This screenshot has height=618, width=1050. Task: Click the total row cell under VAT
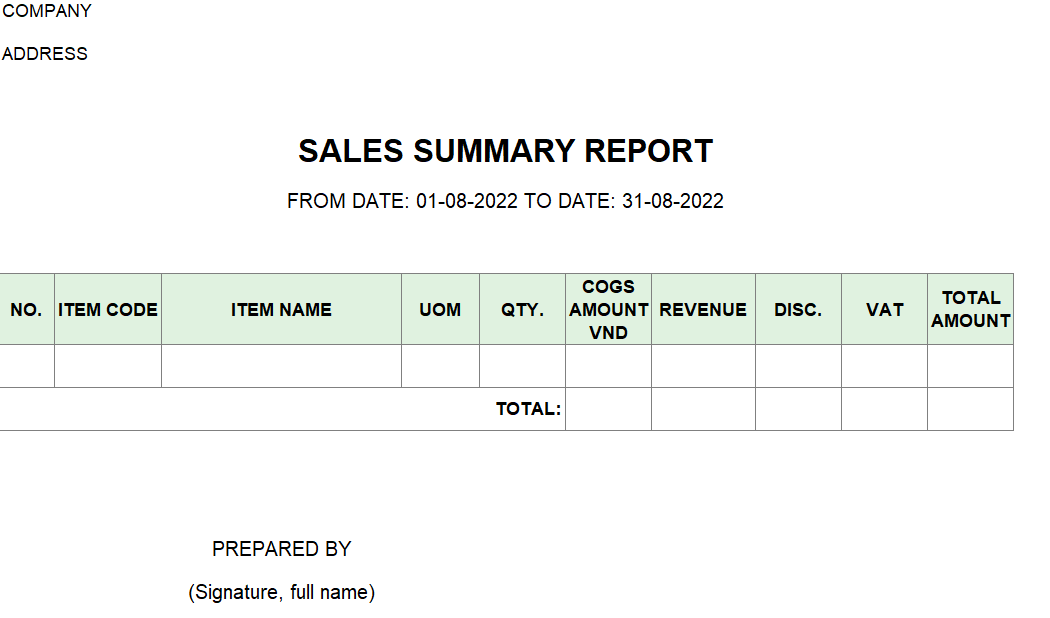[885, 409]
